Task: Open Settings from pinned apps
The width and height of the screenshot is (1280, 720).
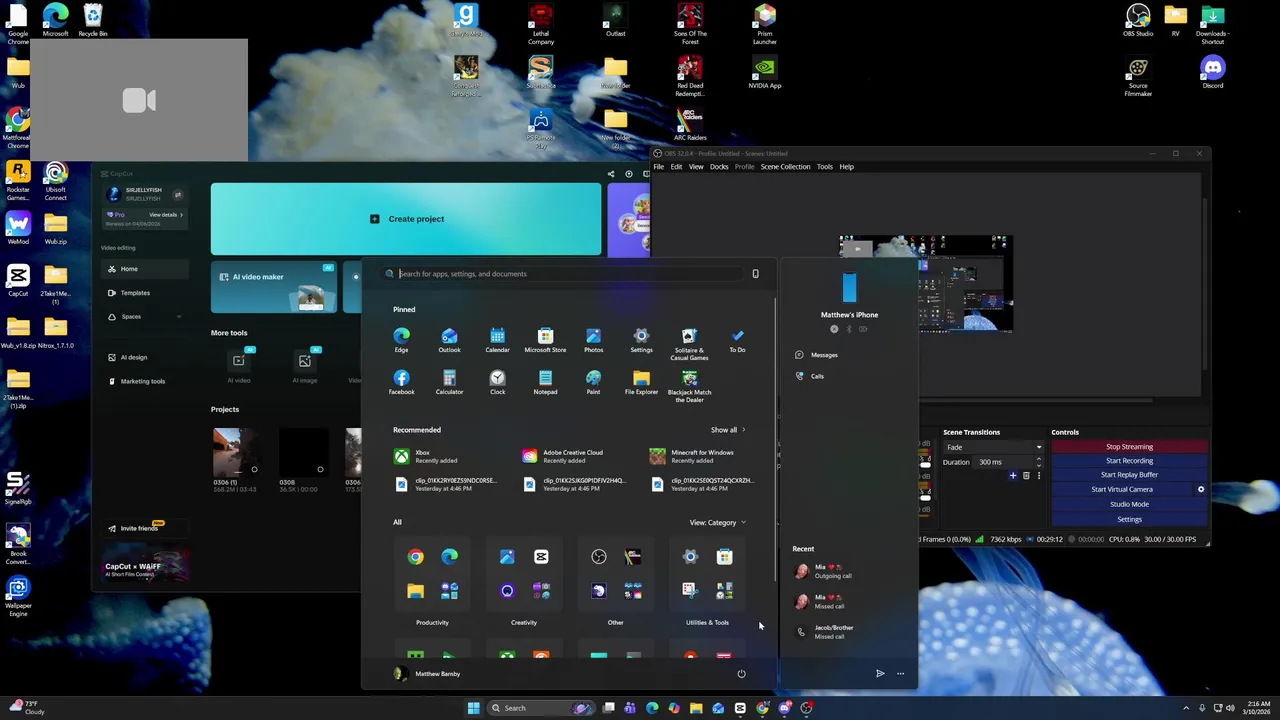Action: [x=641, y=340]
